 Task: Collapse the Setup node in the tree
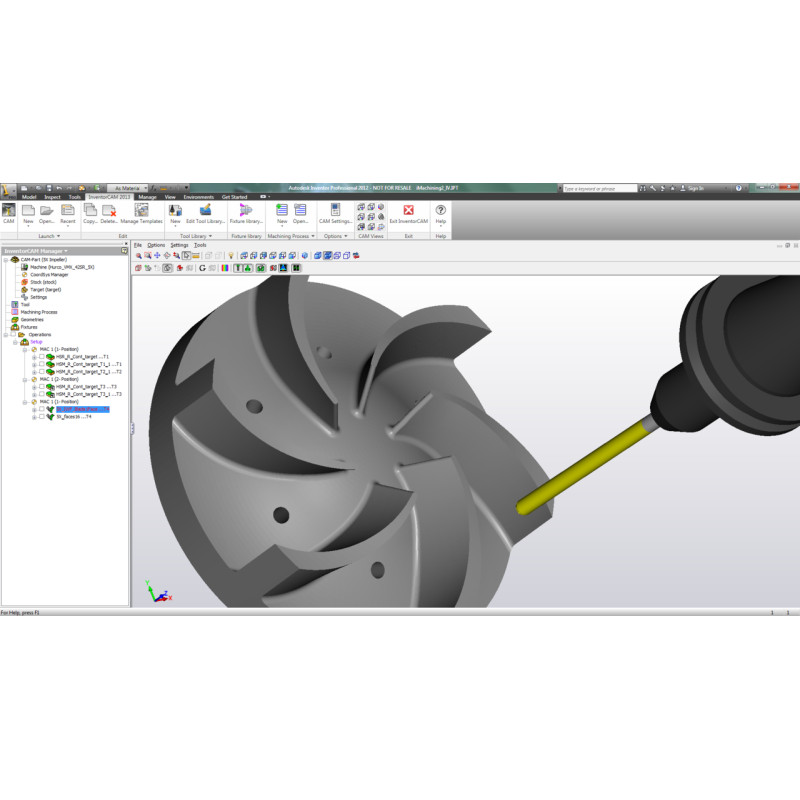pyautogui.click(x=14, y=342)
